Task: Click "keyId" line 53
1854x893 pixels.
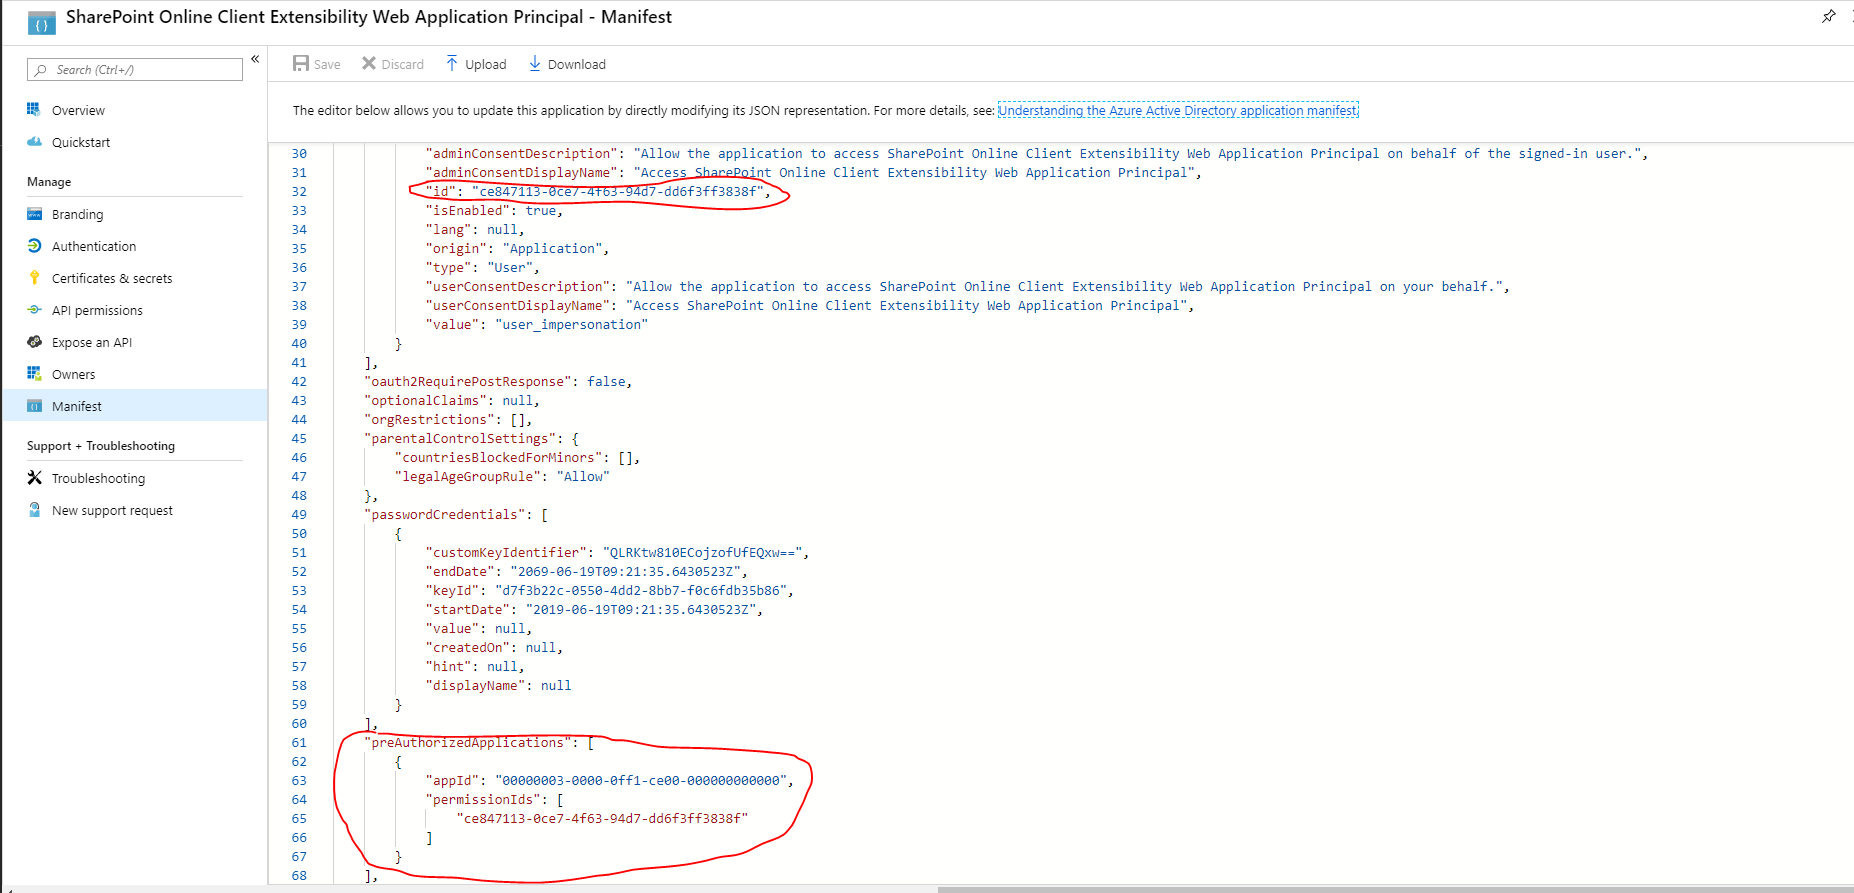Action: 610,590
